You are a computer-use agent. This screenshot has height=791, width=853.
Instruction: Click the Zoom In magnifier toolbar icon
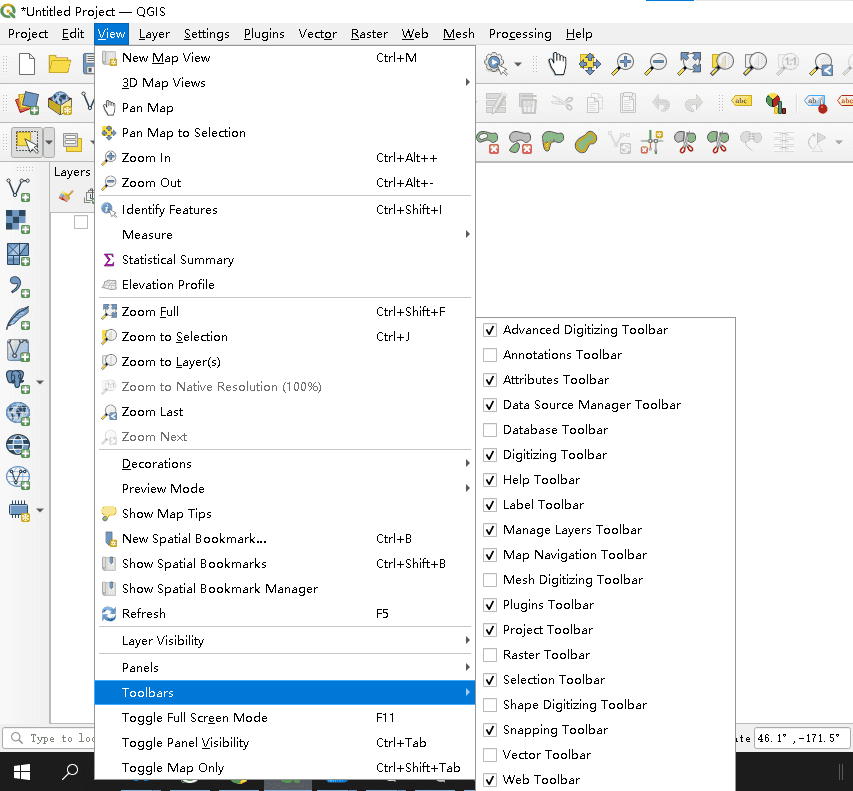coord(623,64)
